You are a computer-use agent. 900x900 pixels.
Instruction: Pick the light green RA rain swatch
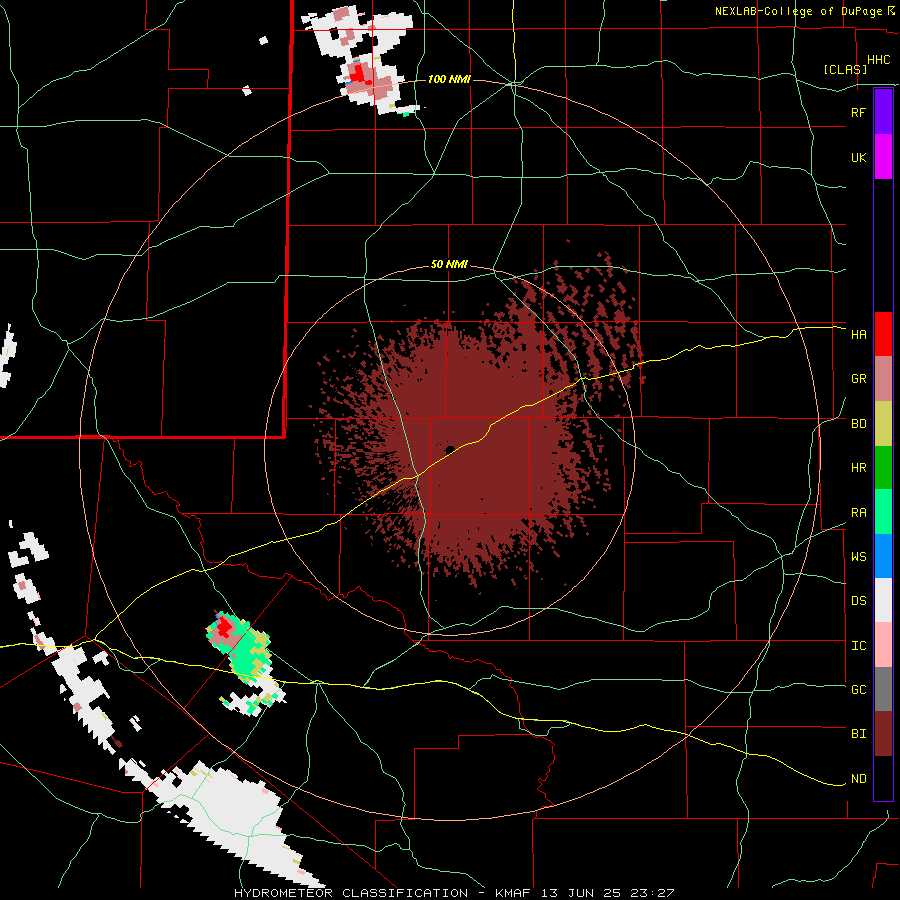click(x=883, y=512)
